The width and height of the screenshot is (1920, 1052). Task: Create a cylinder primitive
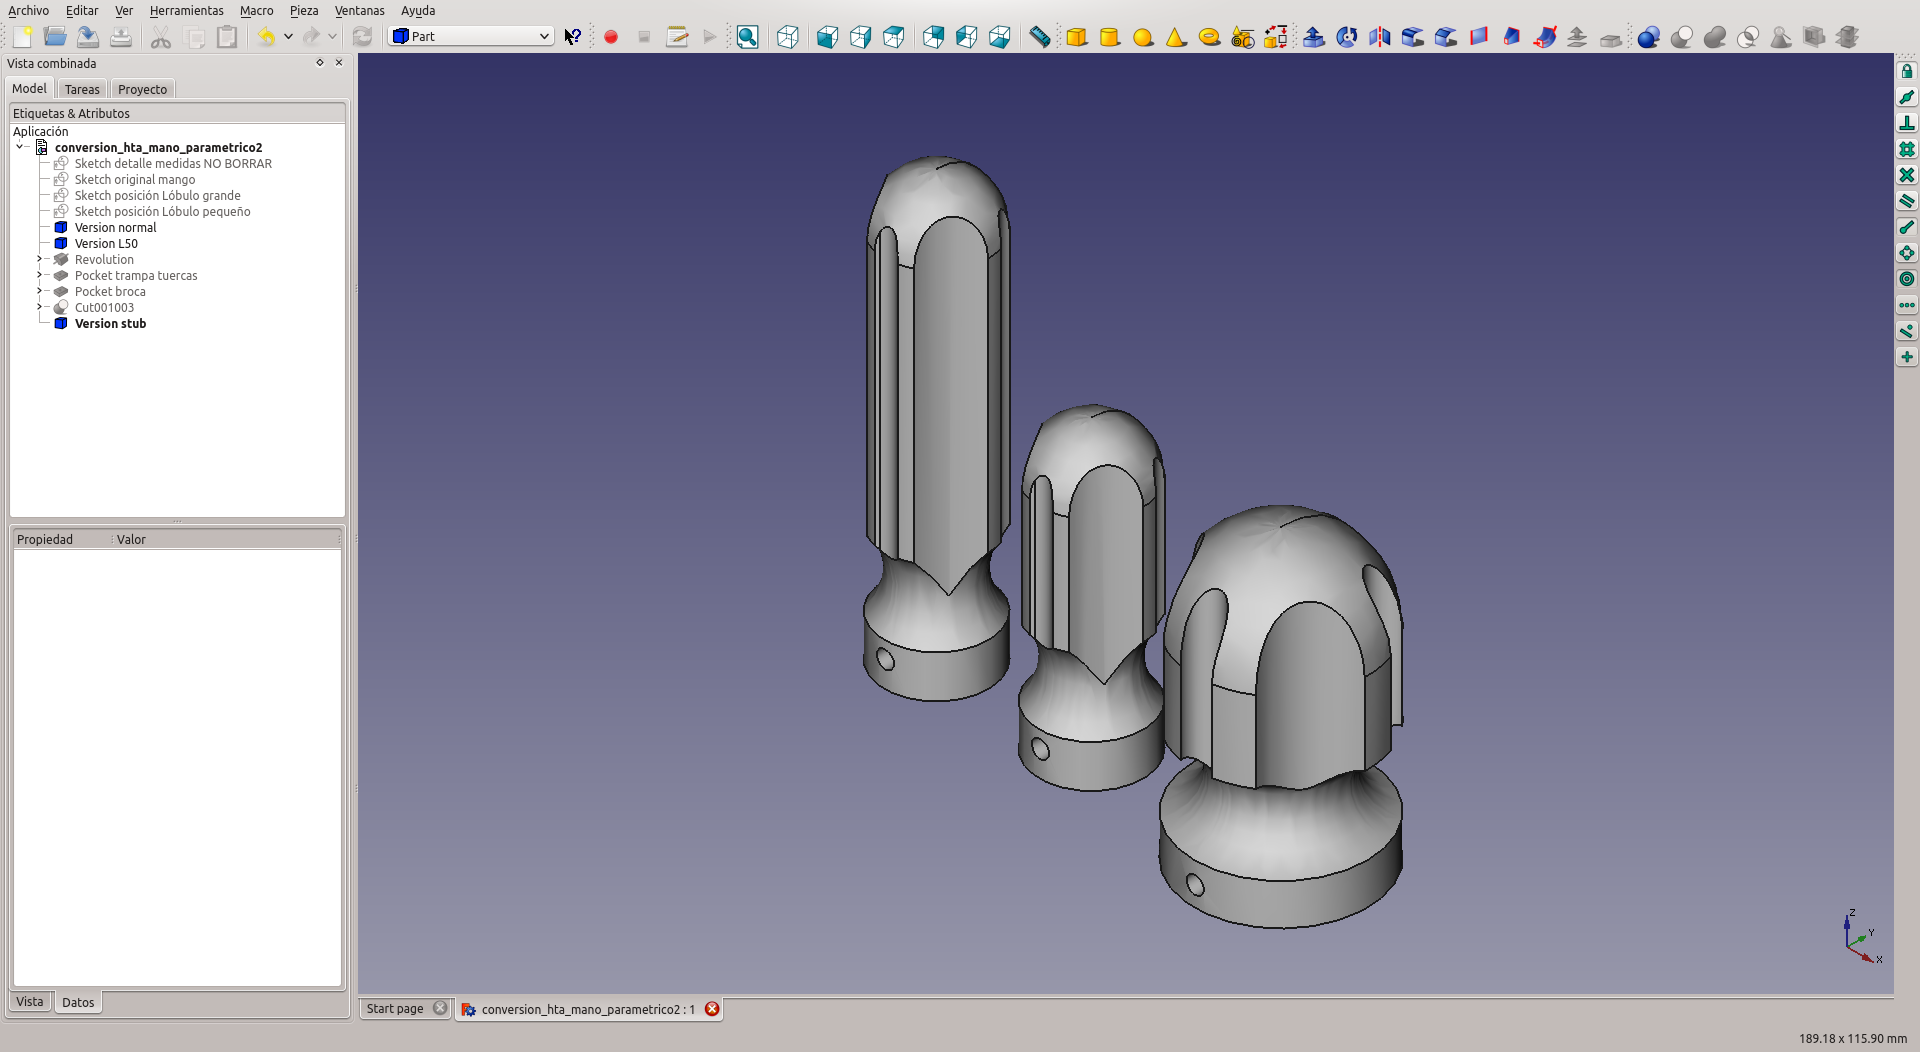(1110, 37)
